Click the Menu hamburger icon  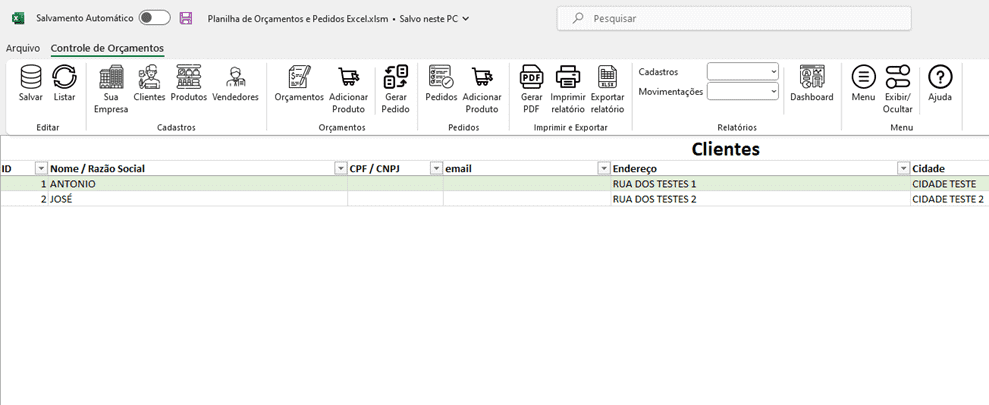pyautogui.click(x=863, y=77)
